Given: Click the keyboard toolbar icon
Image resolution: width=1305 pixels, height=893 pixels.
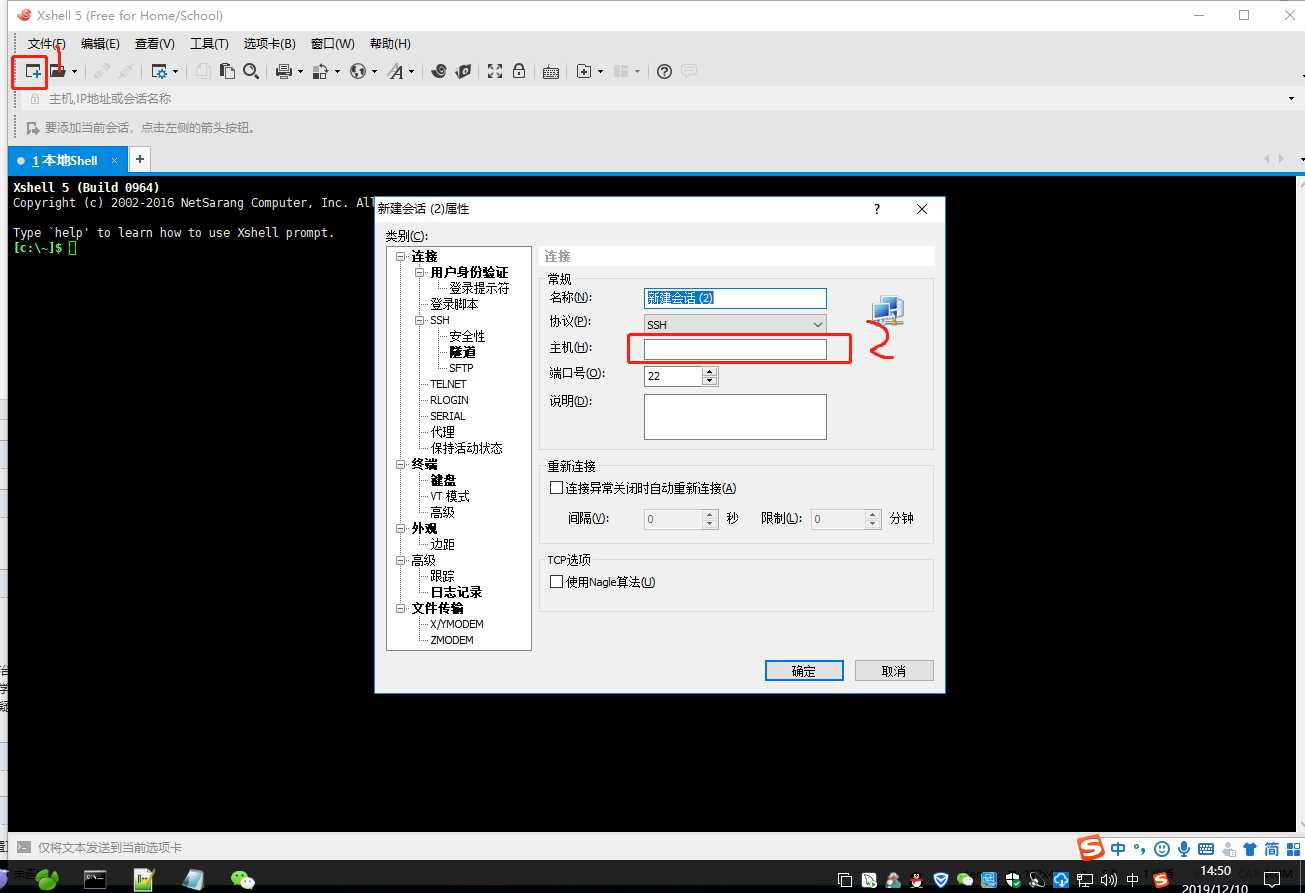Looking at the screenshot, I should [551, 71].
